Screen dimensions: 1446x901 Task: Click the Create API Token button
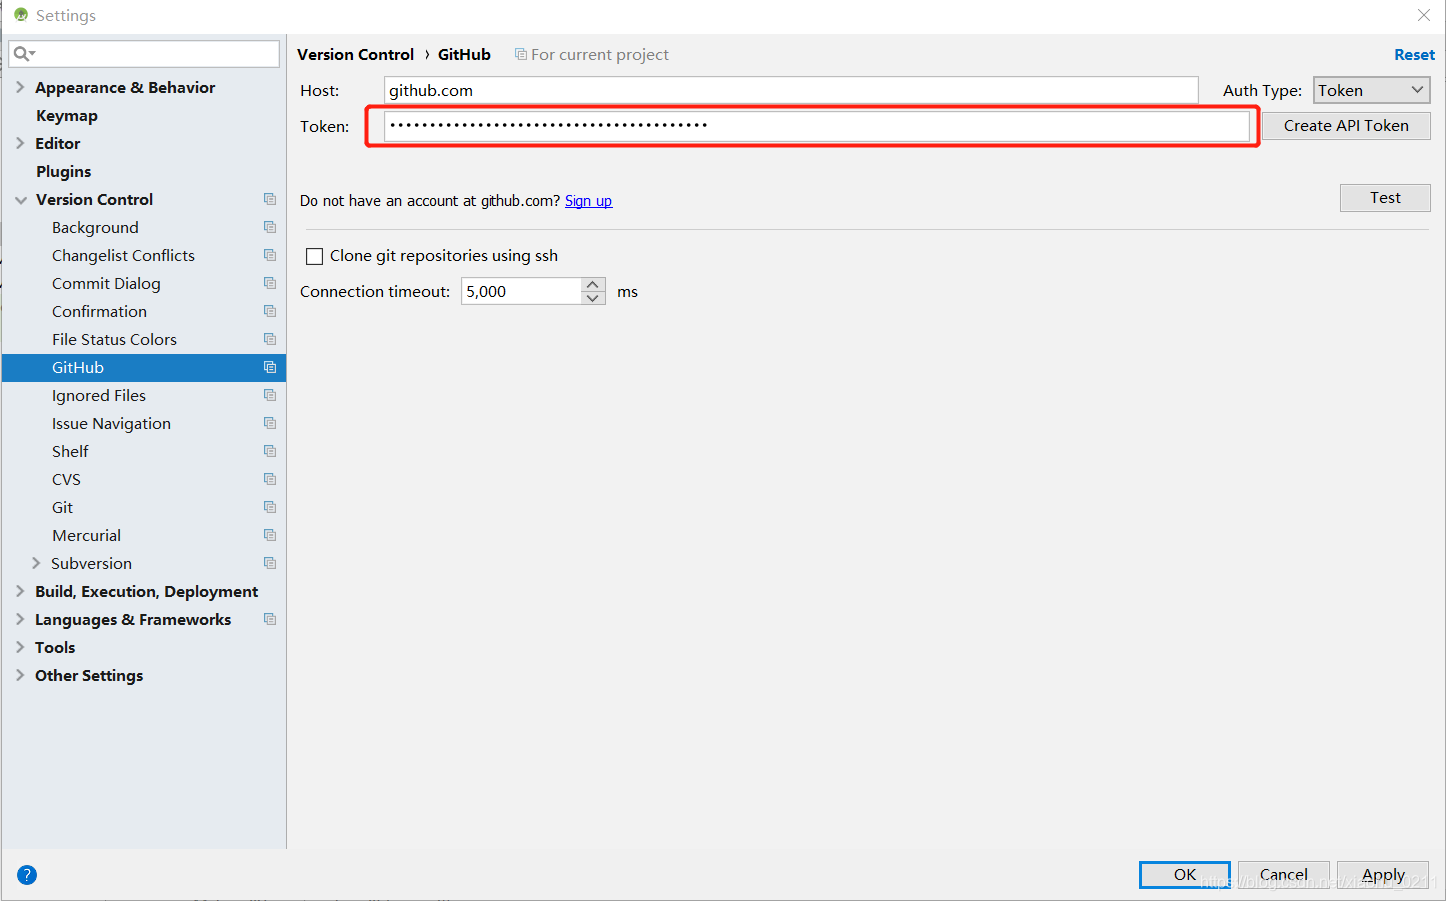tap(1346, 125)
